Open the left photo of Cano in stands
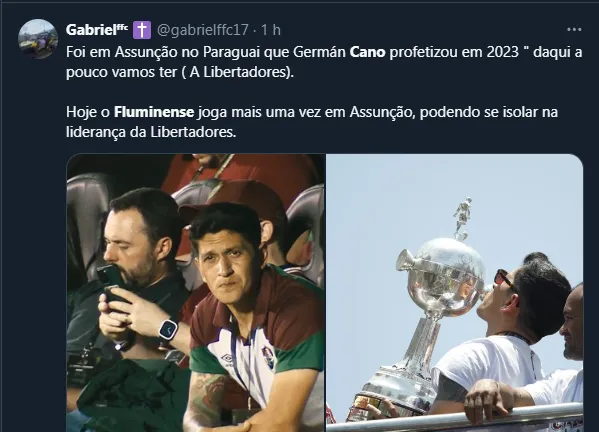This screenshot has height=432, width=599. pos(196,293)
